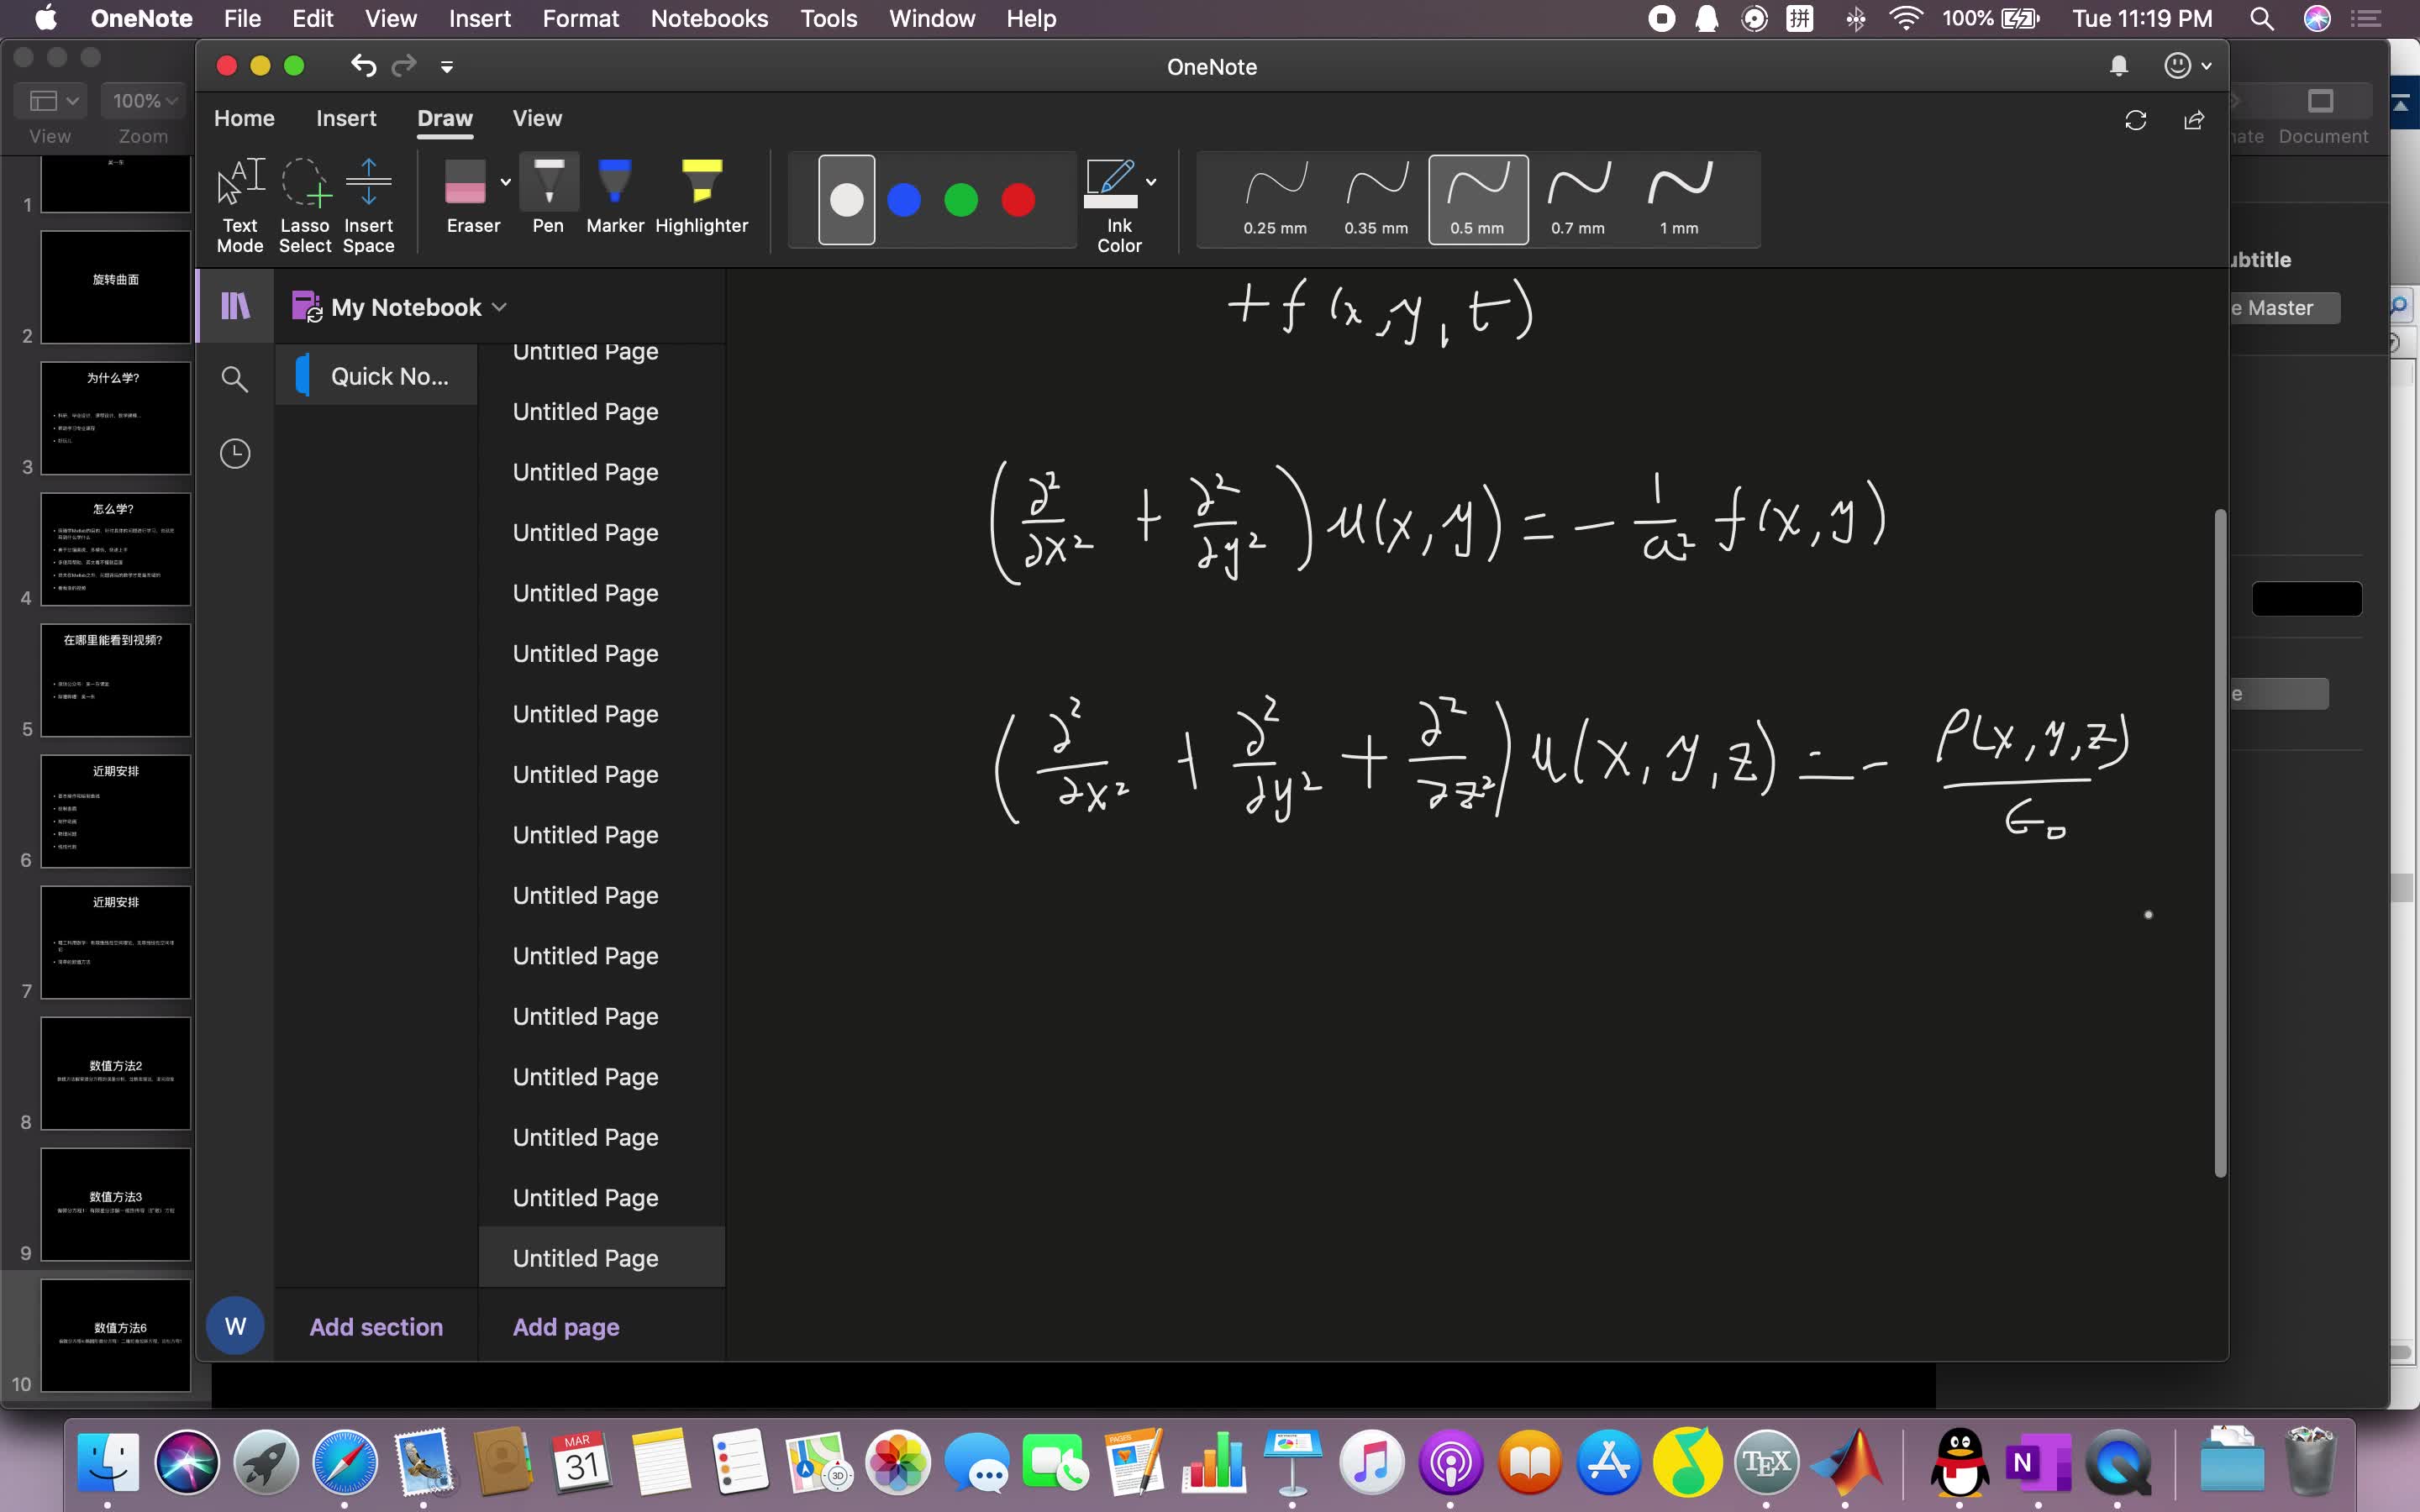
Task: Click Add section link
Action: click(376, 1327)
